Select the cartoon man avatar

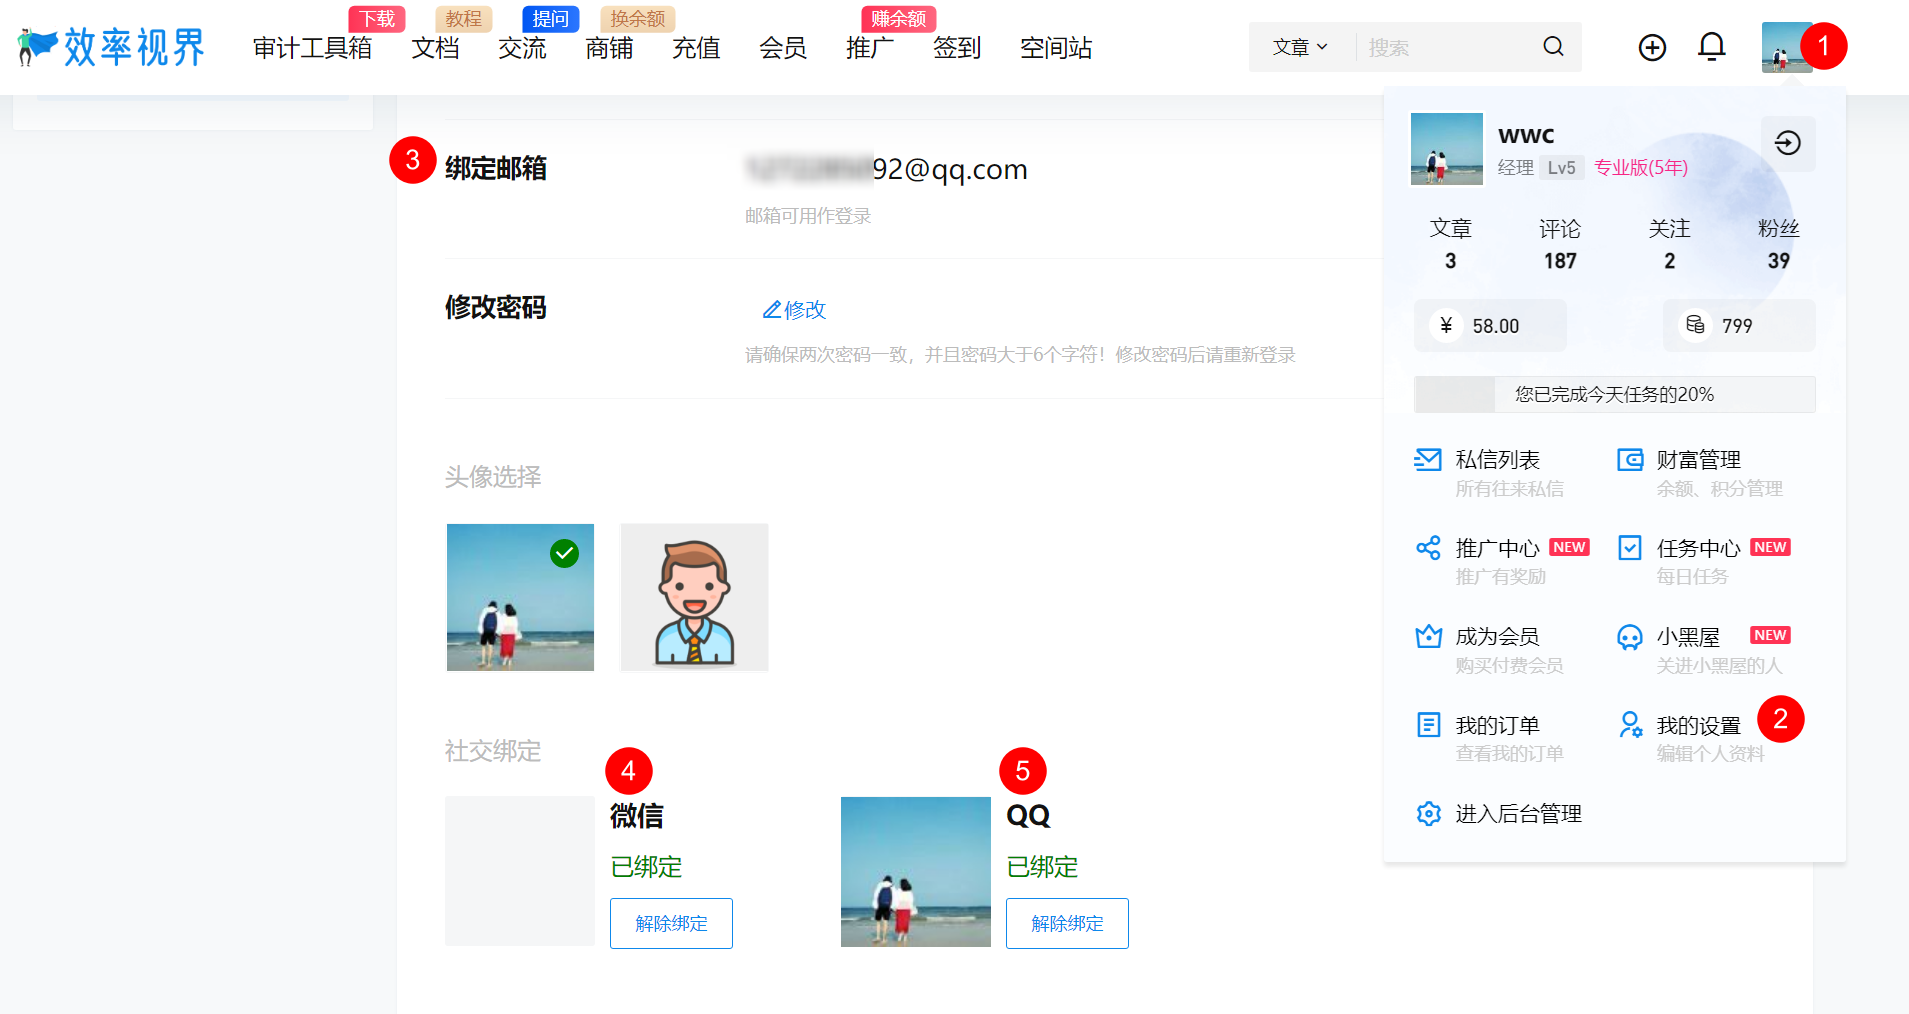pos(694,598)
